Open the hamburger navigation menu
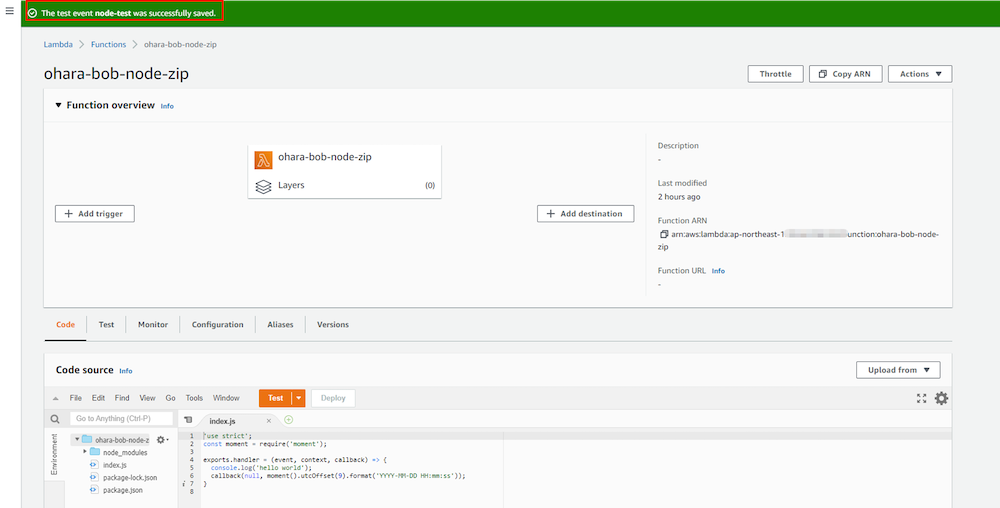 9,11
